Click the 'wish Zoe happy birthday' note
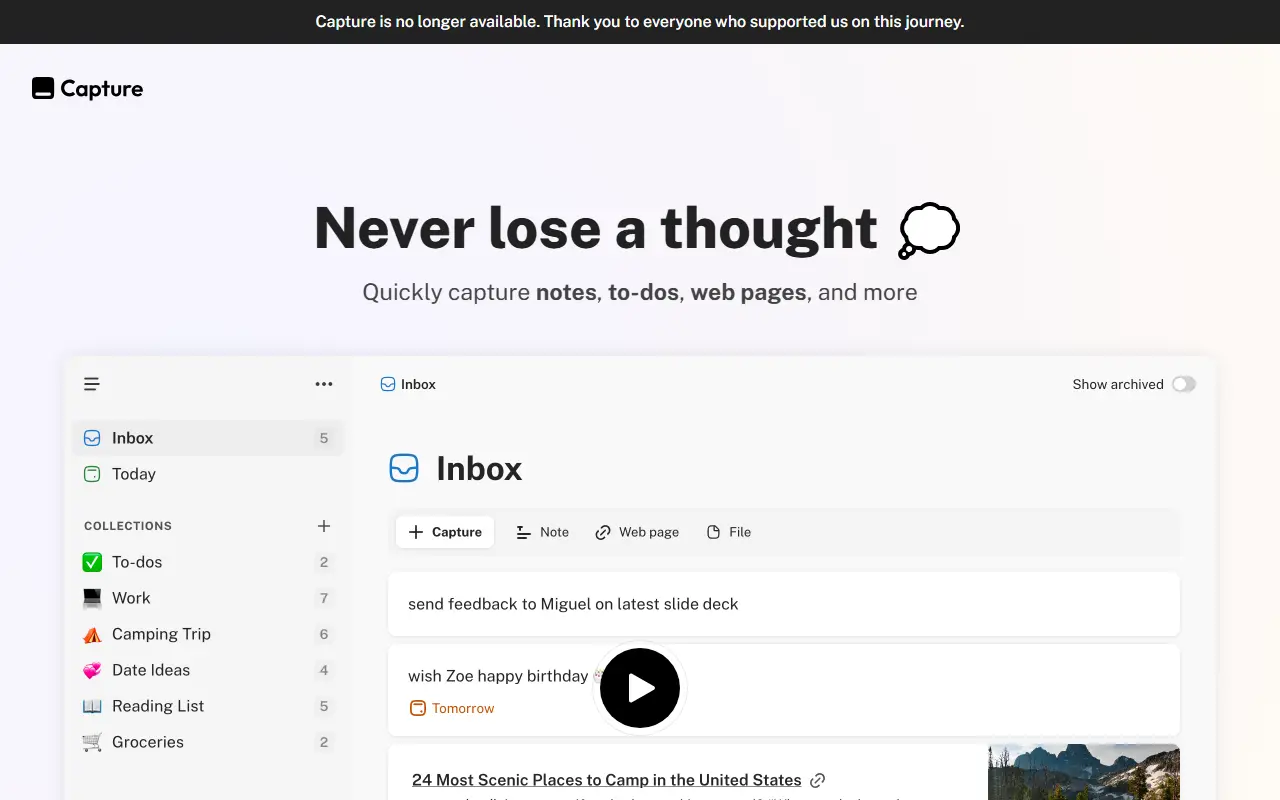This screenshot has width=1280, height=800. [784, 690]
